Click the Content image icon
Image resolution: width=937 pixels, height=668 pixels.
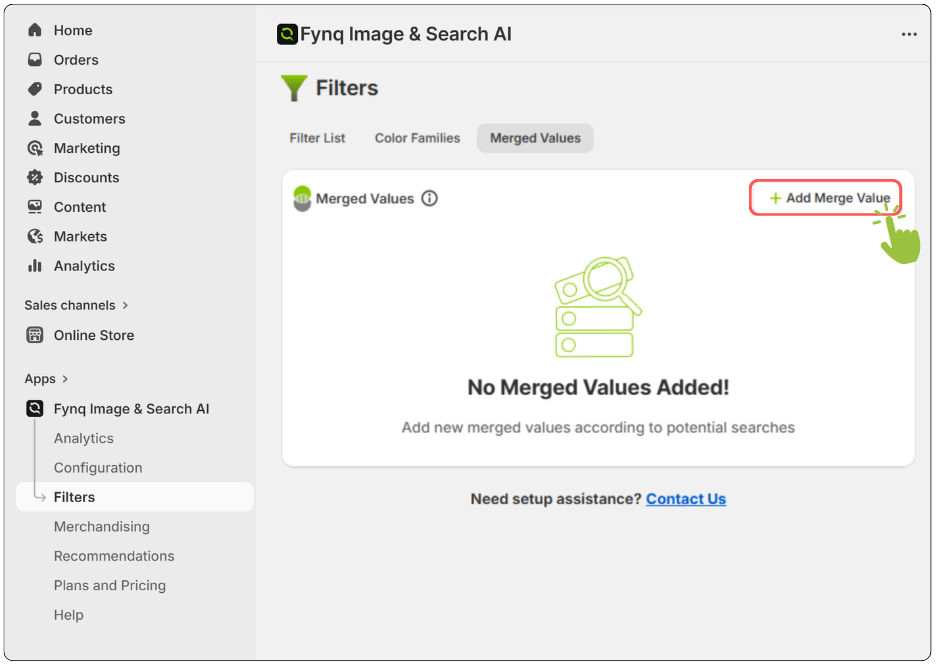pos(35,207)
